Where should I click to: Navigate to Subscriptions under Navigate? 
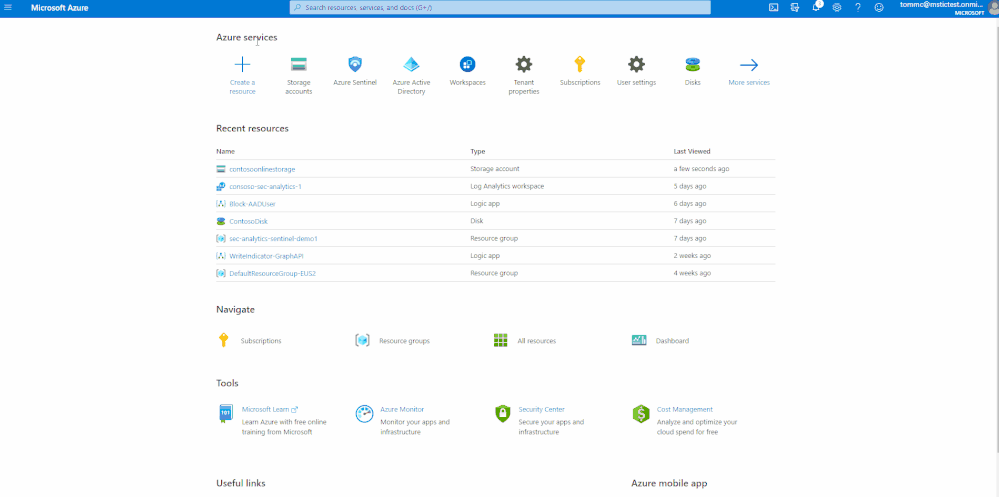click(261, 341)
